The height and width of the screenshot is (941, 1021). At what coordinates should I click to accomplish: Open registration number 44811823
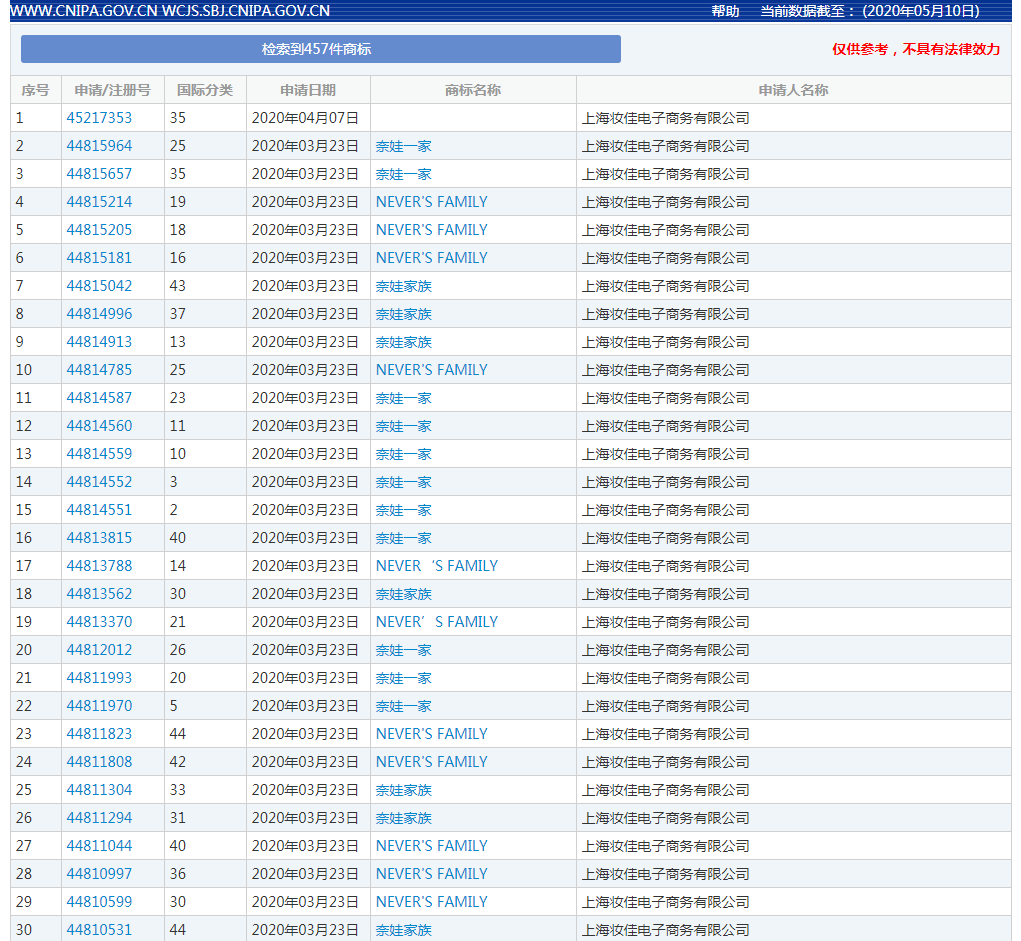[x=99, y=734]
